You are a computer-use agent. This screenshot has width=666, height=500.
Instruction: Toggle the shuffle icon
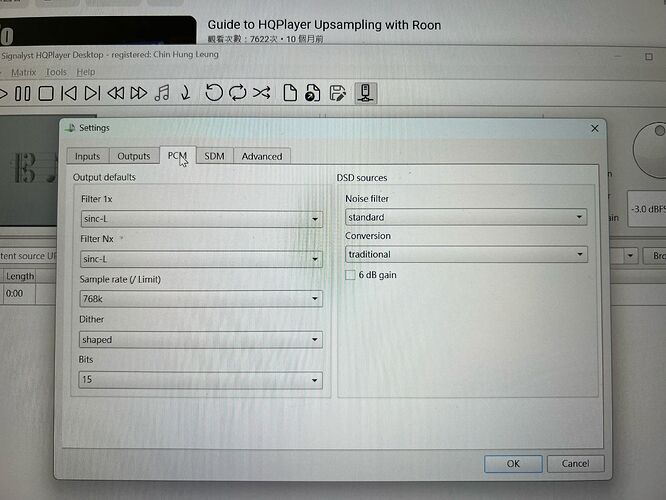tap(262, 93)
